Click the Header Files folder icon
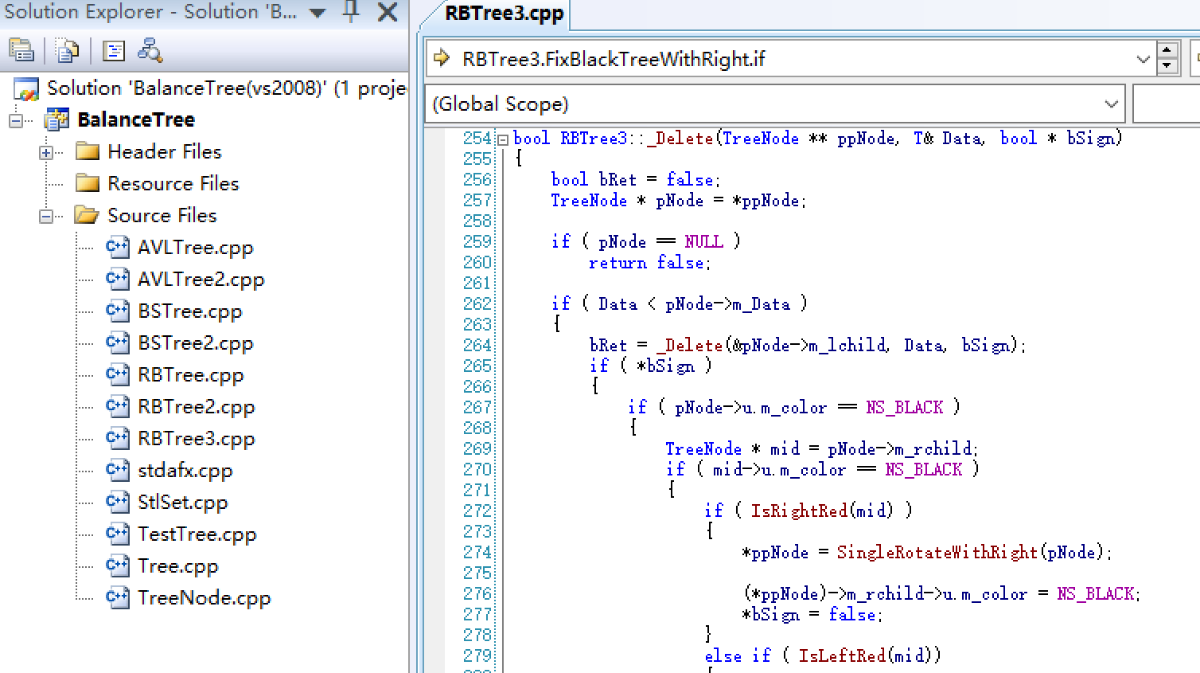The height and width of the screenshot is (673, 1200). click(x=88, y=152)
